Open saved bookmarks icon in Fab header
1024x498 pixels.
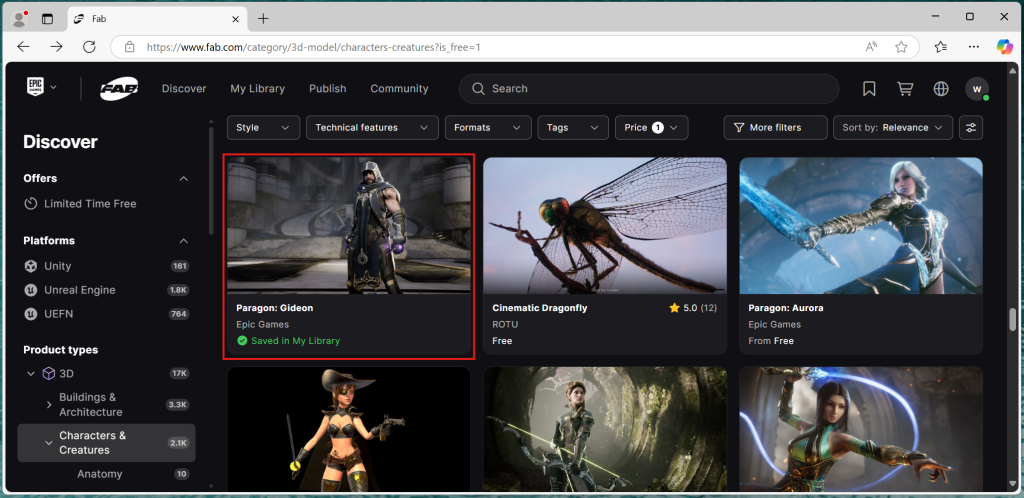pyautogui.click(x=869, y=89)
